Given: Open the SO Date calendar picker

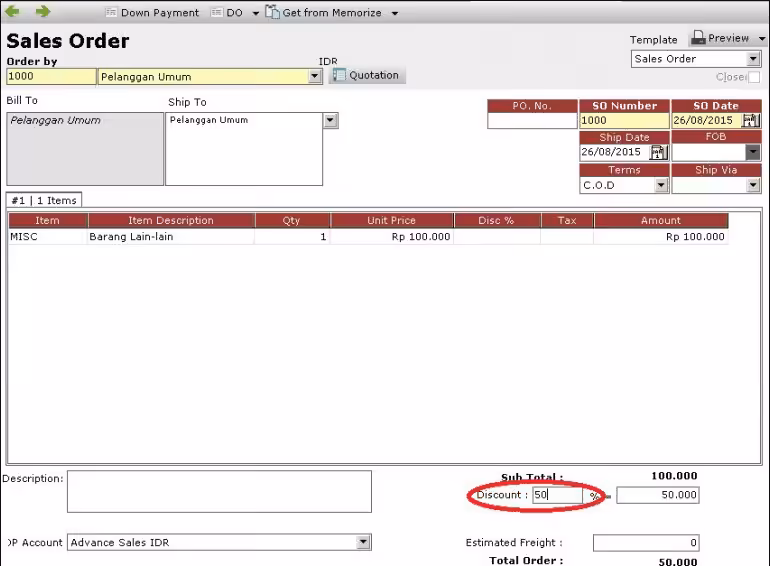Looking at the screenshot, I should point(751,120).
